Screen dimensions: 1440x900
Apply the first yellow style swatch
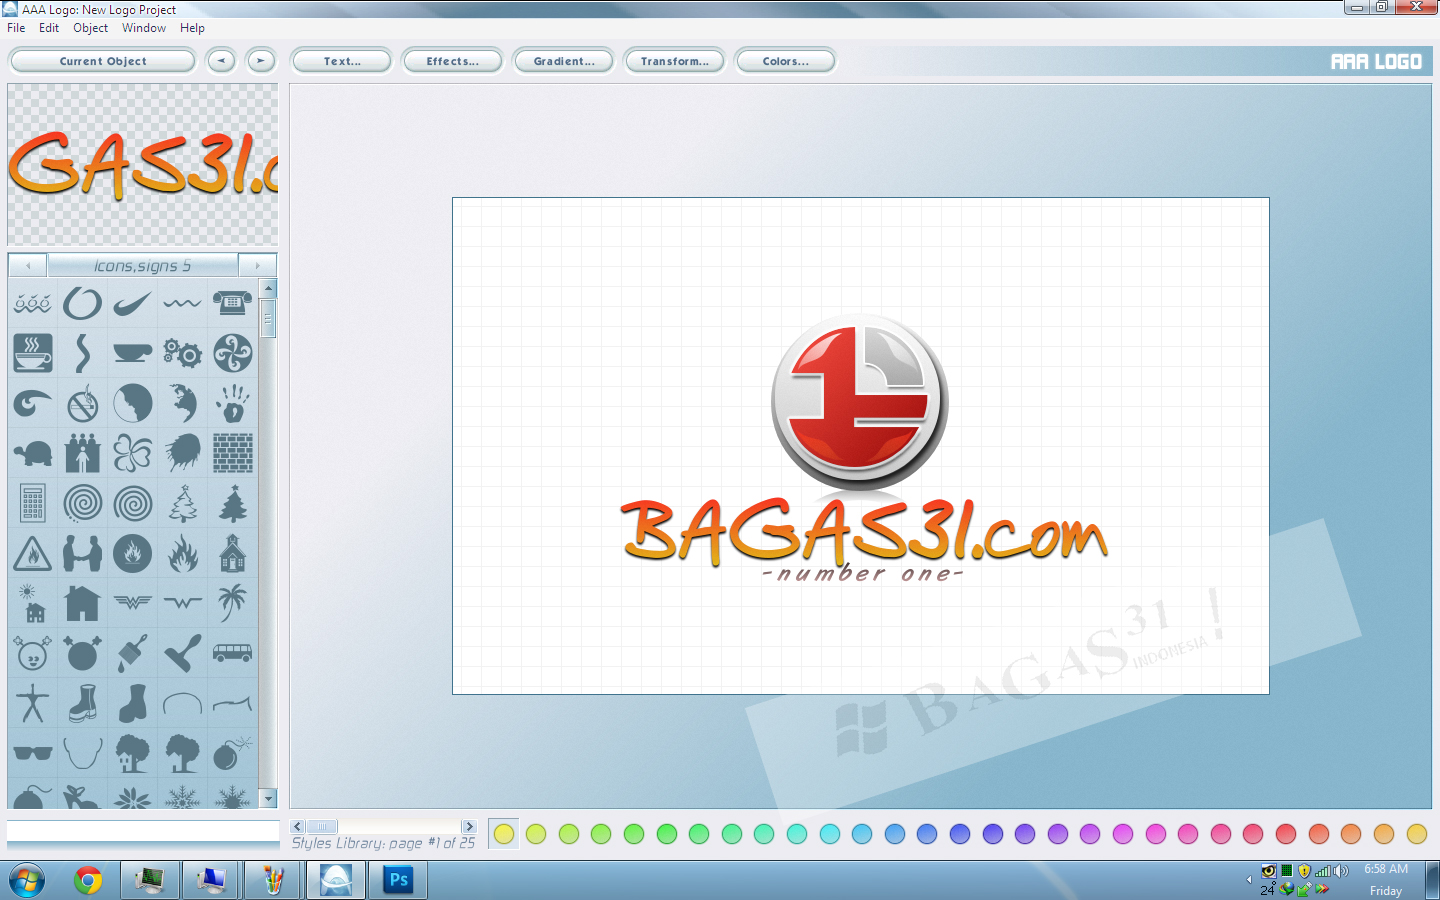click(504, 834)
